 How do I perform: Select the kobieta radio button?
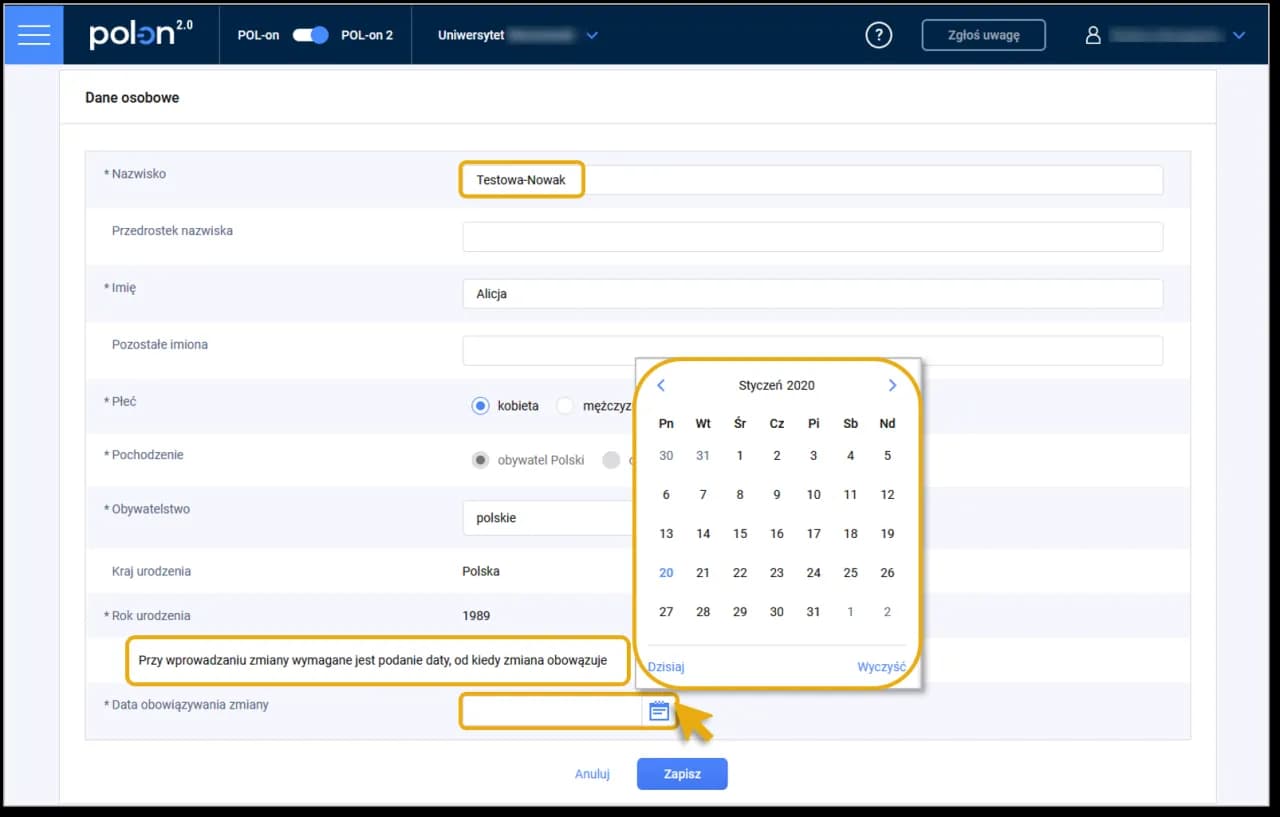pyautogui.click(x=480, y=406)
